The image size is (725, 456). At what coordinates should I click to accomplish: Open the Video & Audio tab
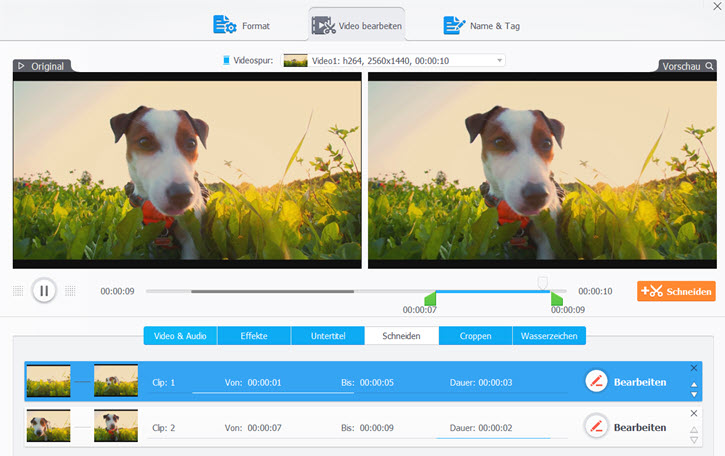[x=180, y=336]
